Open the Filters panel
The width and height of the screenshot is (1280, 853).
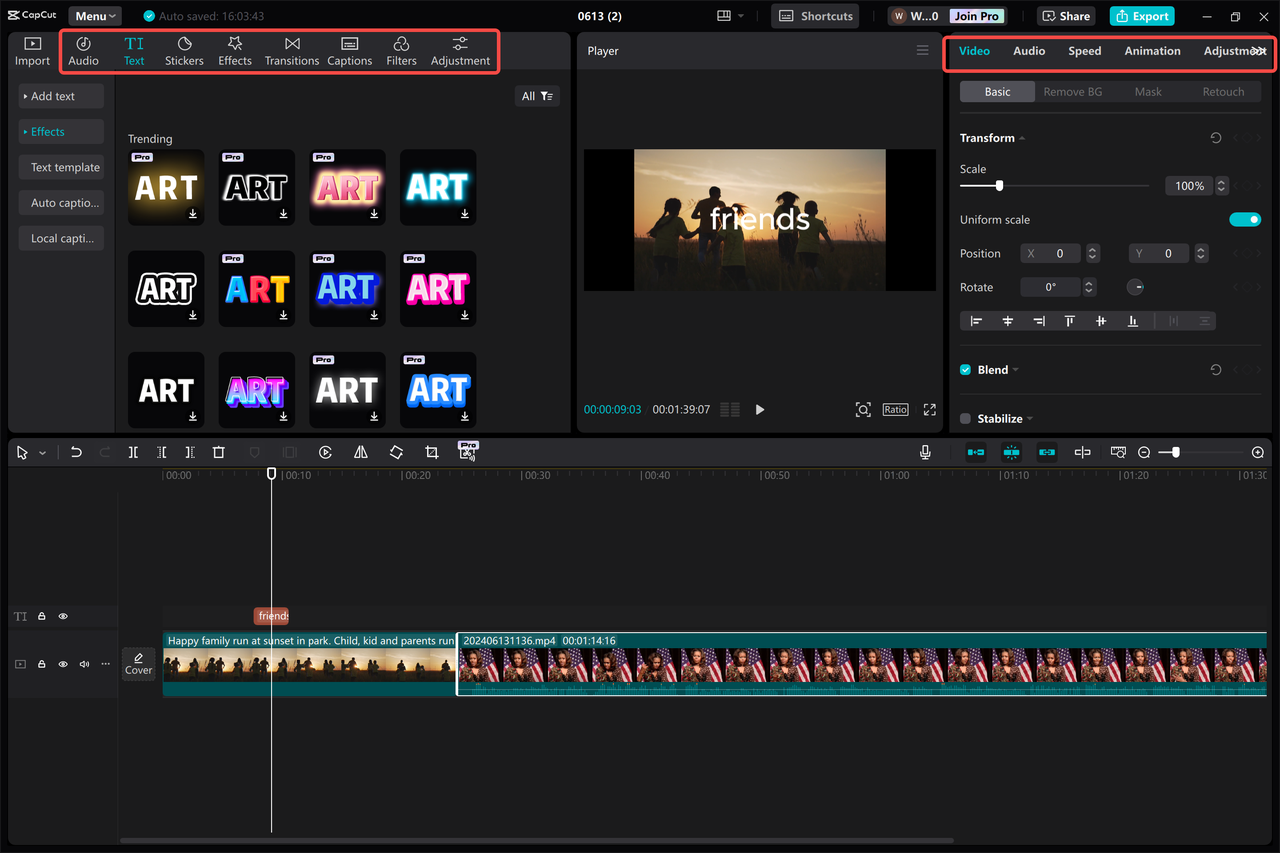pyautogui.click(x=401, y=50)
